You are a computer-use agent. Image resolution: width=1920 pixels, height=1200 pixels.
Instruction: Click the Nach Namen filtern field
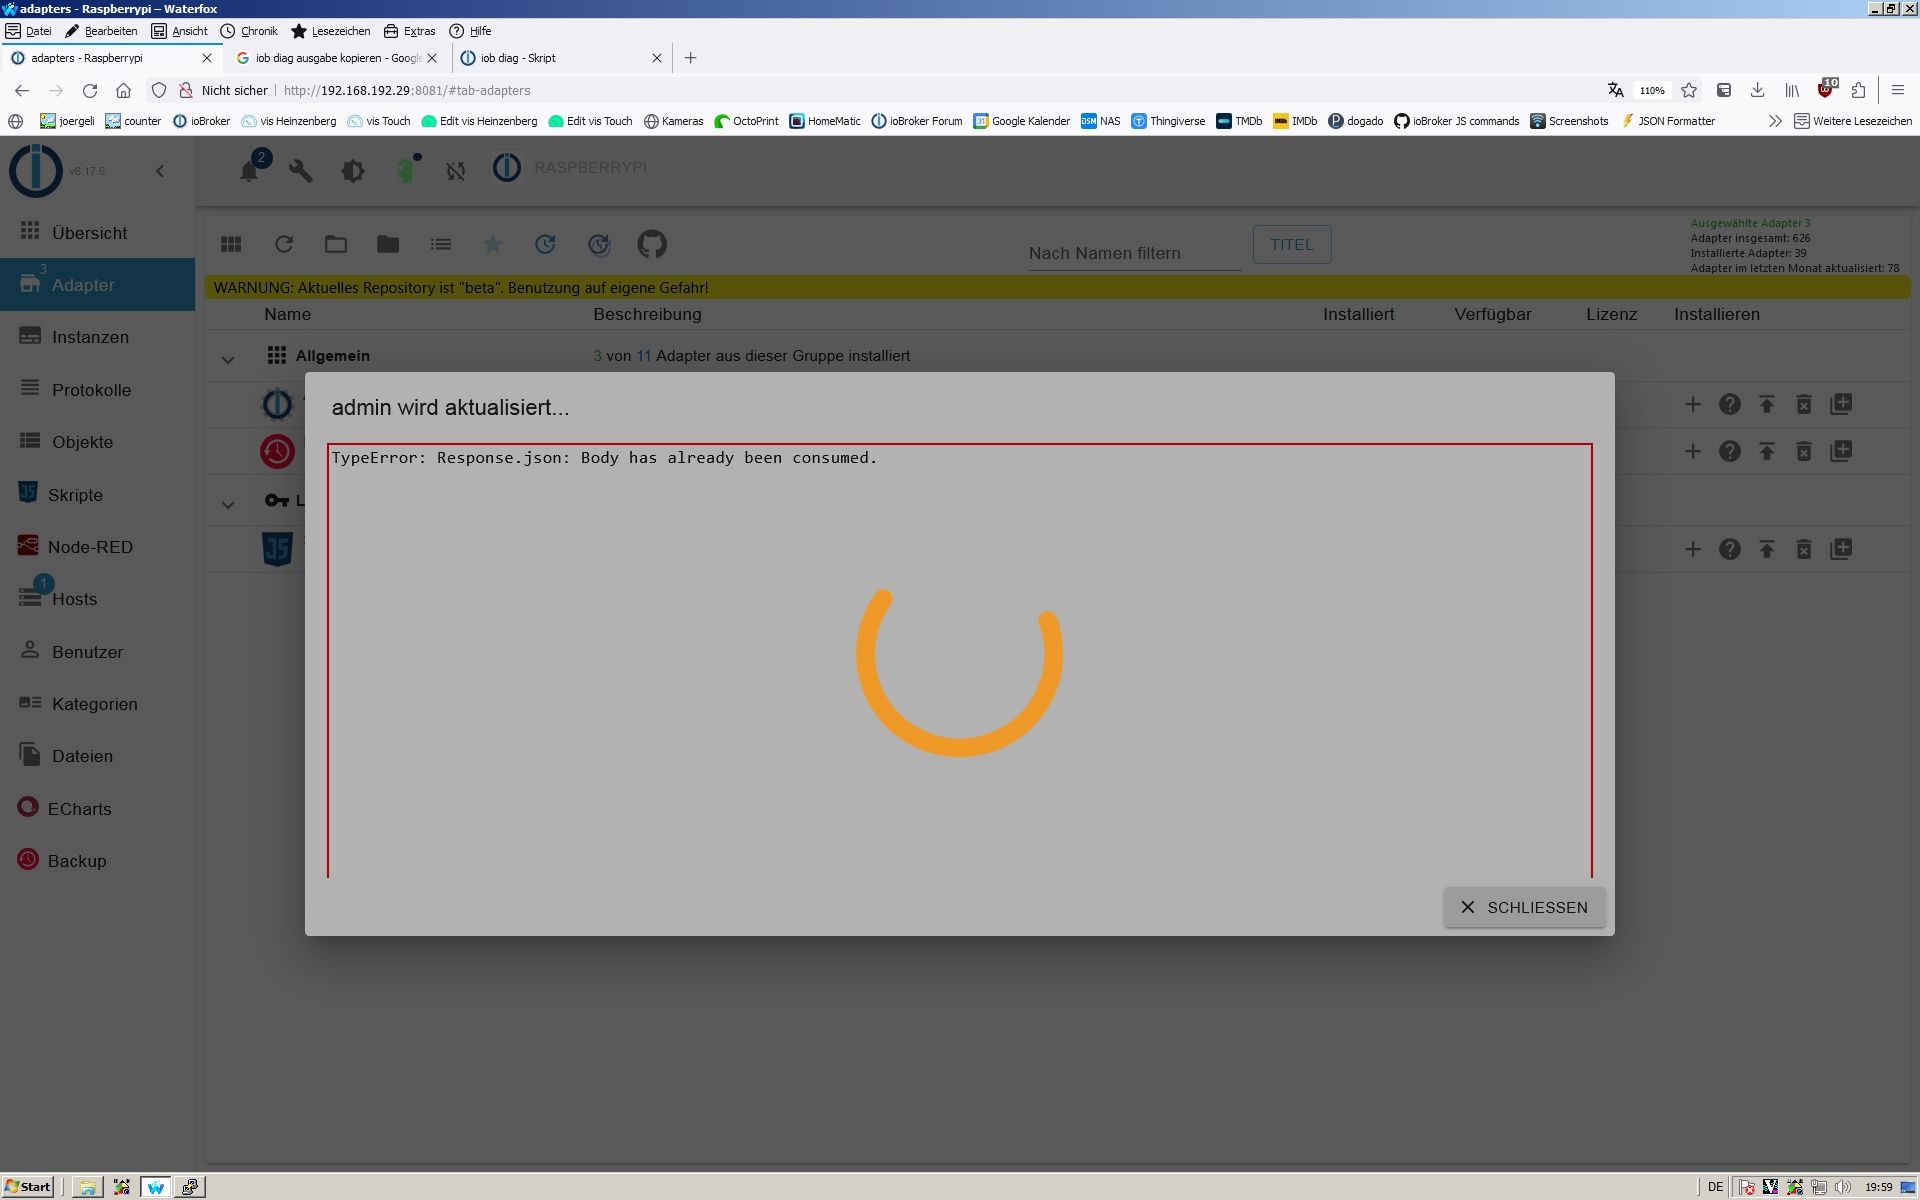coord(1134,253)
